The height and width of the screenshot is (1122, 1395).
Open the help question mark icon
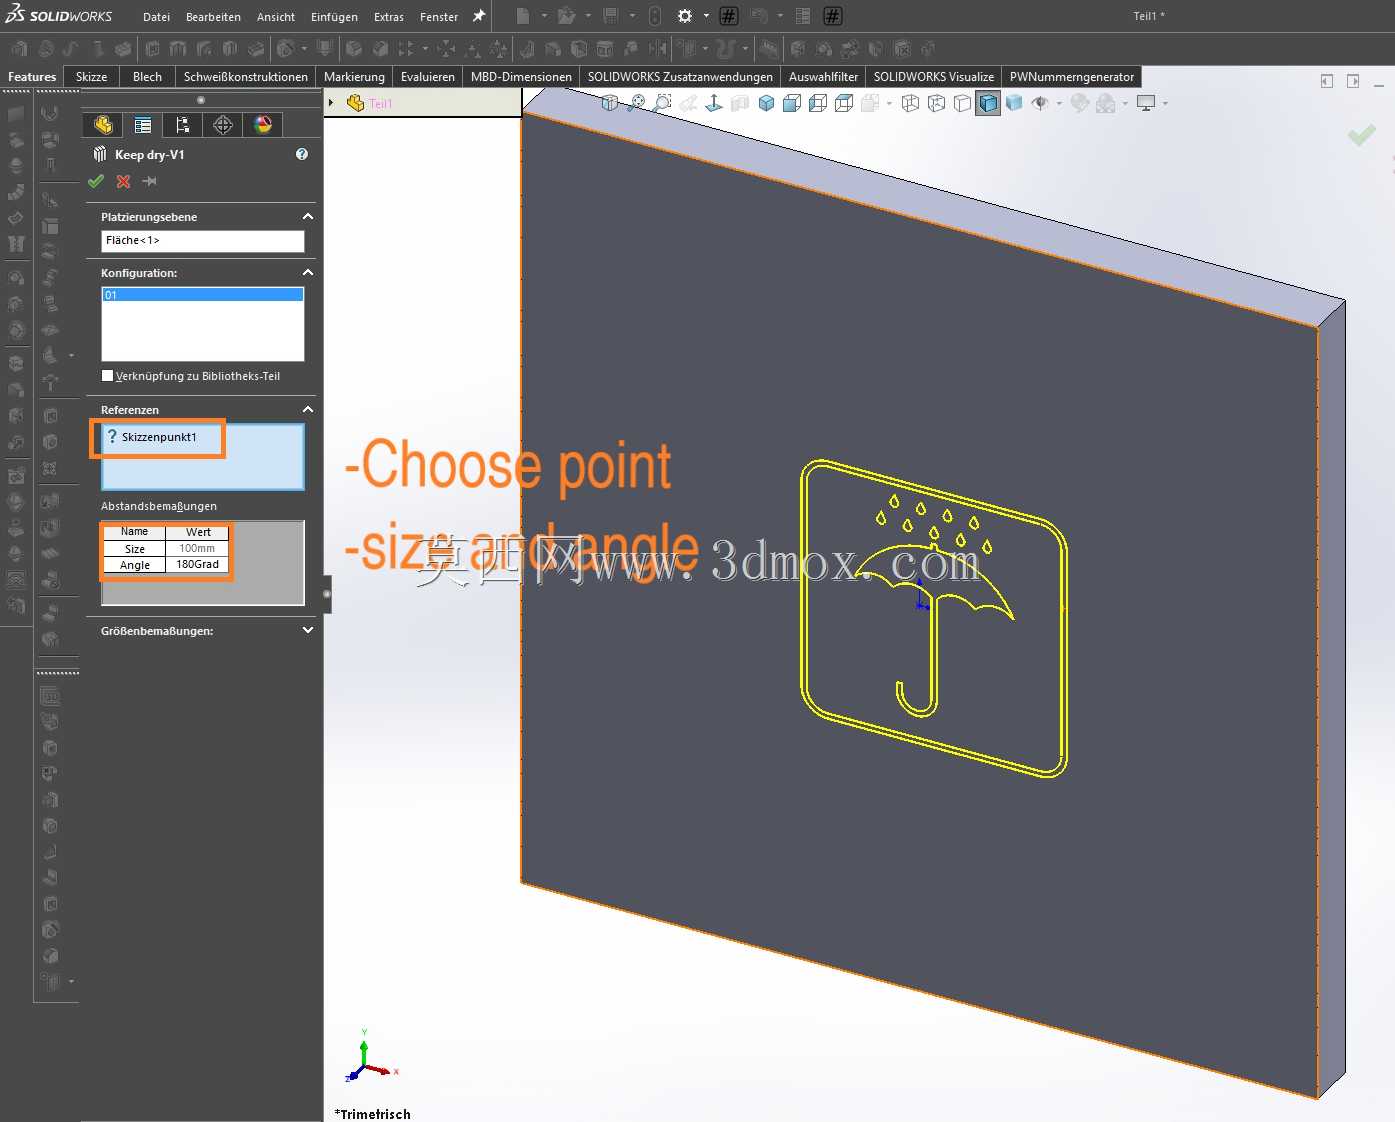(x=302, y=154)
